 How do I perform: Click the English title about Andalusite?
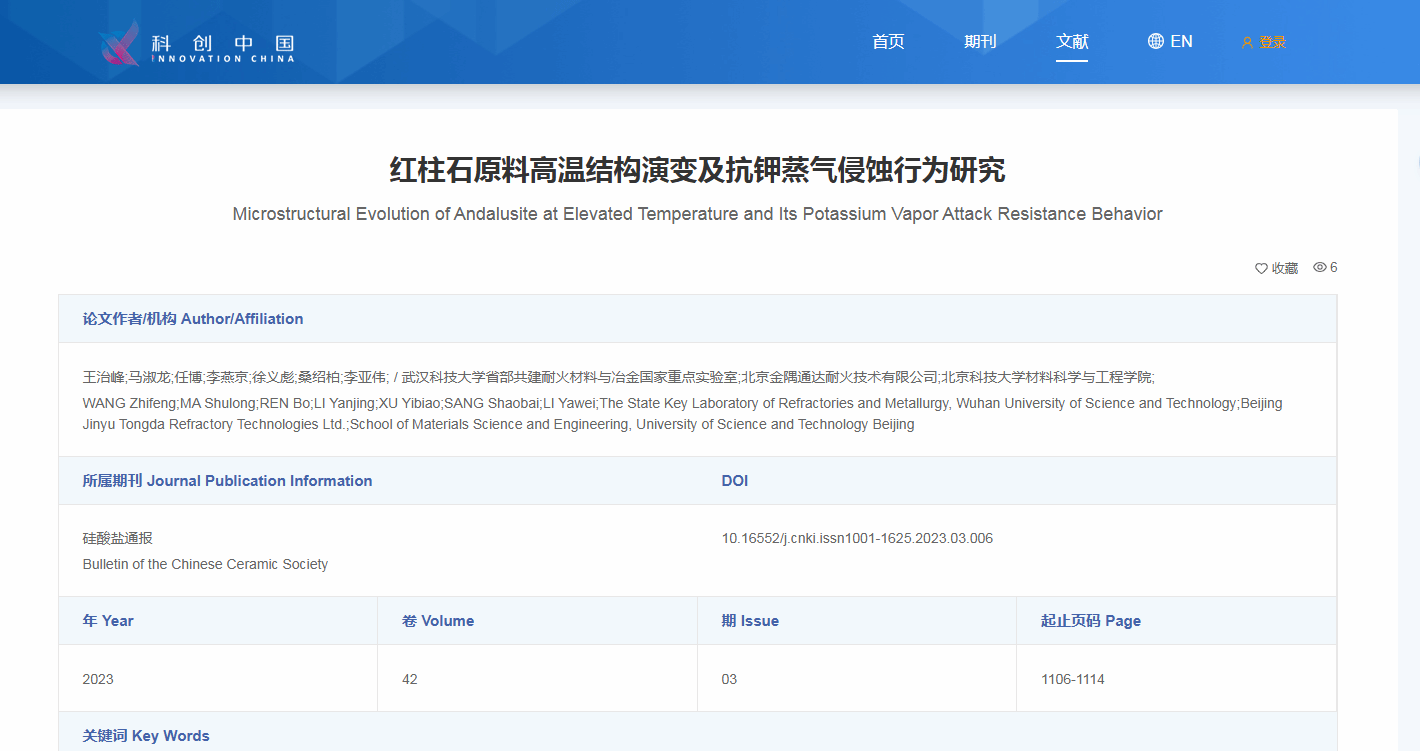(x=697, y=214)
